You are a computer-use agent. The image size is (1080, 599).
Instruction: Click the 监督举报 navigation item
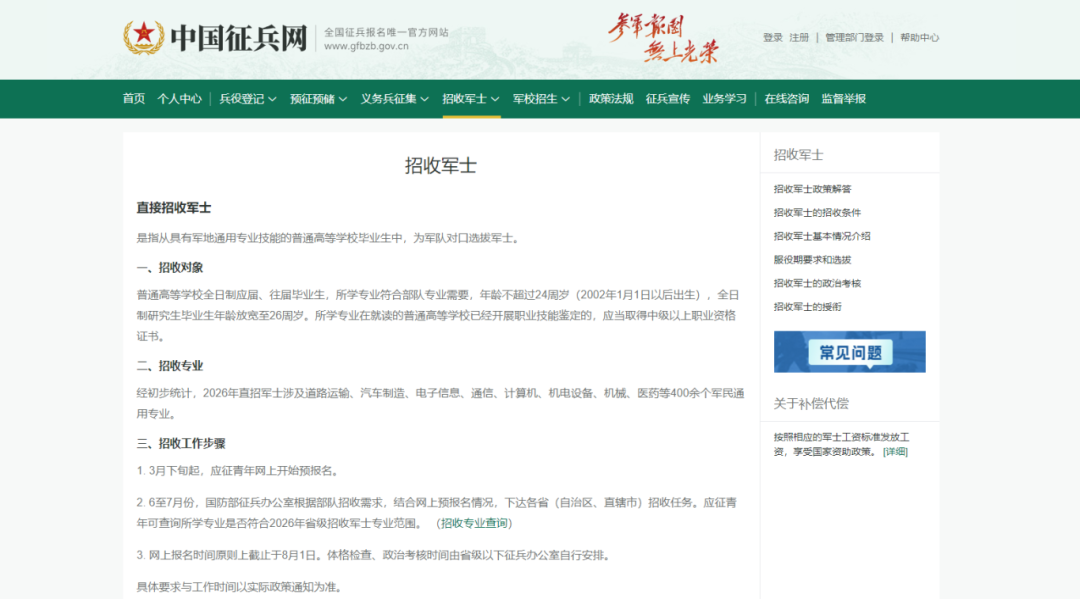844,99
